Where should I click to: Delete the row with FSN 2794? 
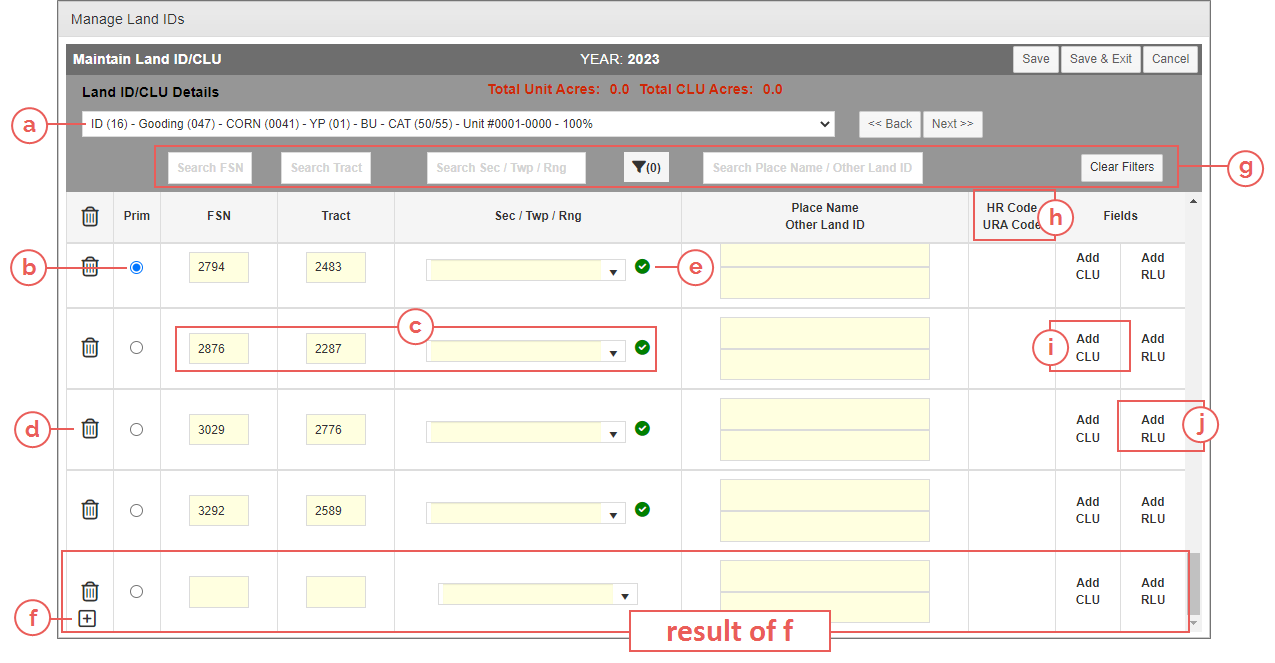tap(90, 267)
